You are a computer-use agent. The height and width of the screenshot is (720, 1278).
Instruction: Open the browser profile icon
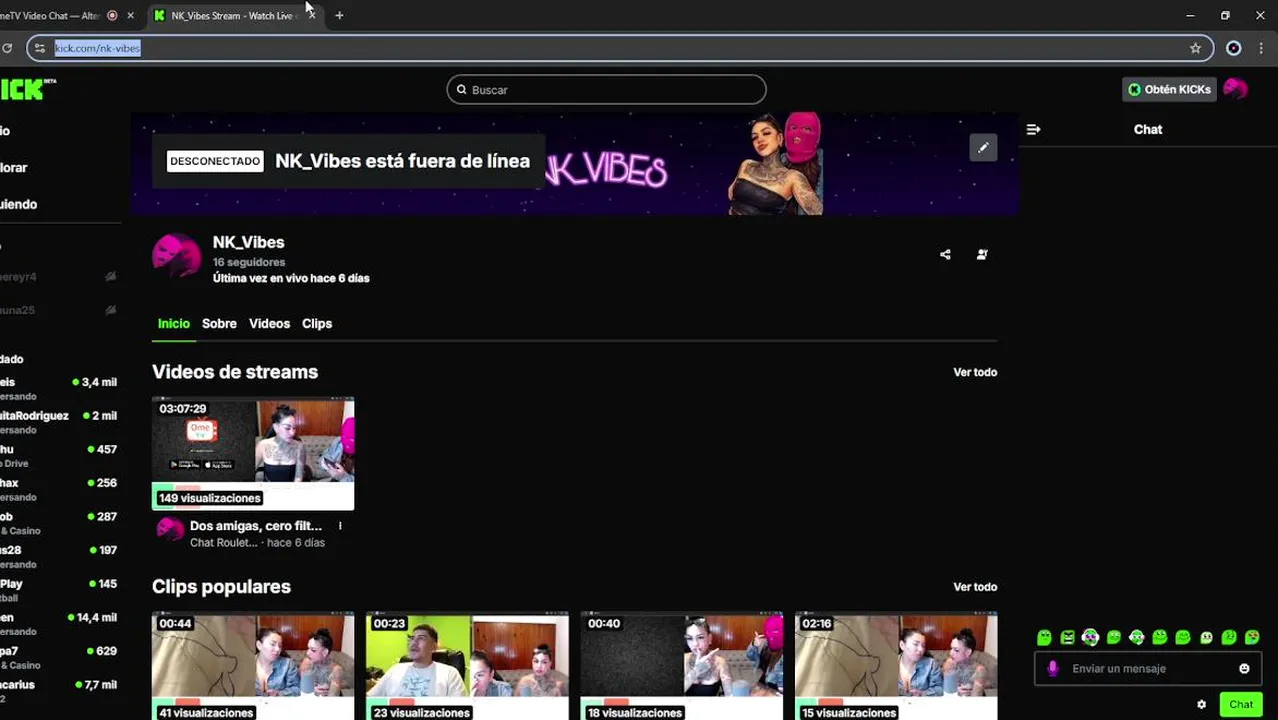click(x=1233, y=48)
